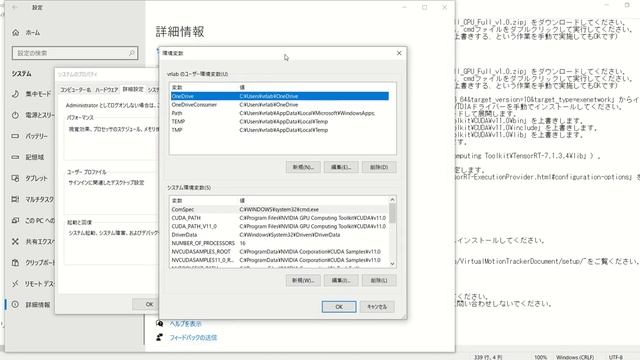
Task: Switch to 詳細設定 tab in System Properties
Action: point(133,89)
